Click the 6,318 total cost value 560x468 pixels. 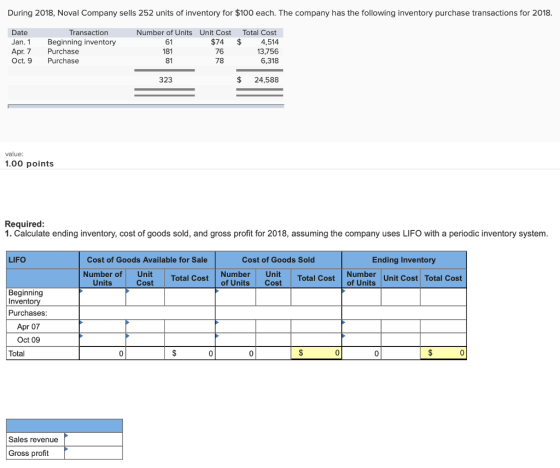click(x=270, y=61)
